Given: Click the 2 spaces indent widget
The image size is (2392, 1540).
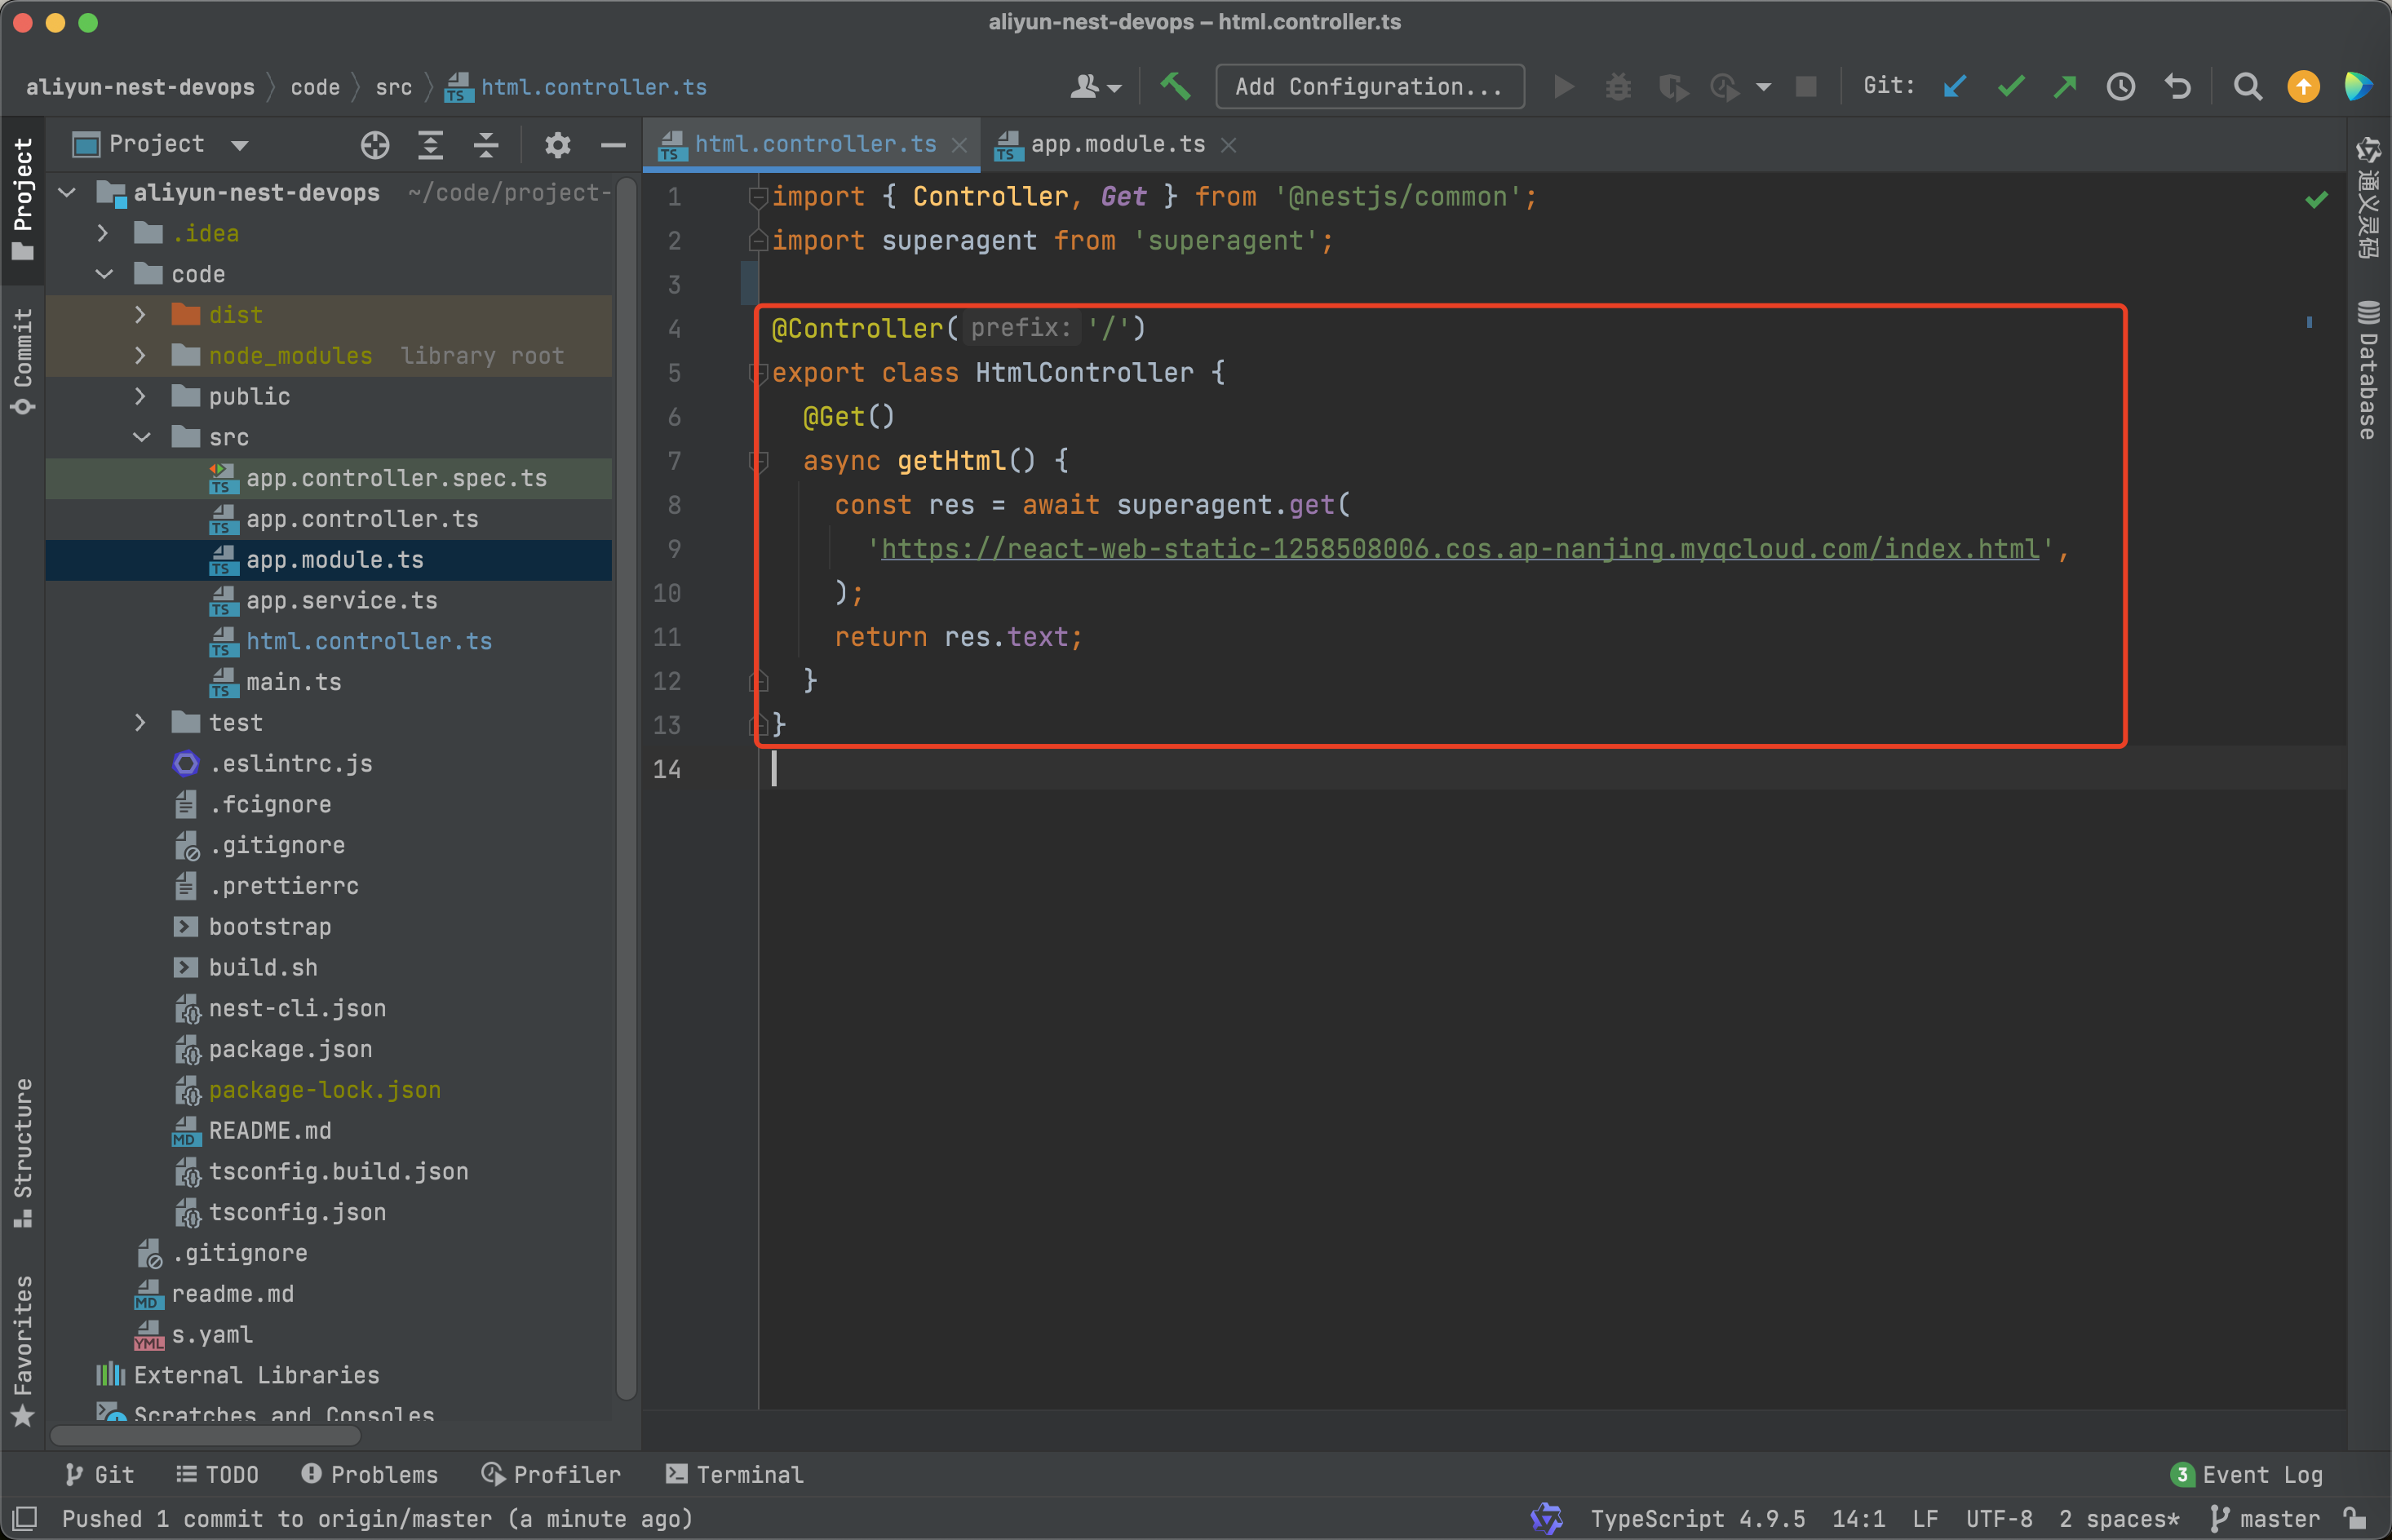Looking at the screenshot, I should pos(2119,1519).
